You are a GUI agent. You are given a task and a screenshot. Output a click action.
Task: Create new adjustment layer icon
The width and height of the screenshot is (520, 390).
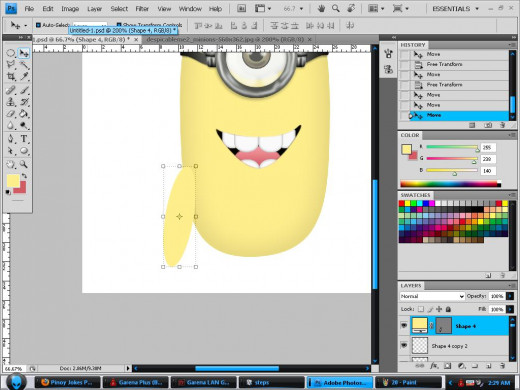pyautogui.click(x=462, y=366)
